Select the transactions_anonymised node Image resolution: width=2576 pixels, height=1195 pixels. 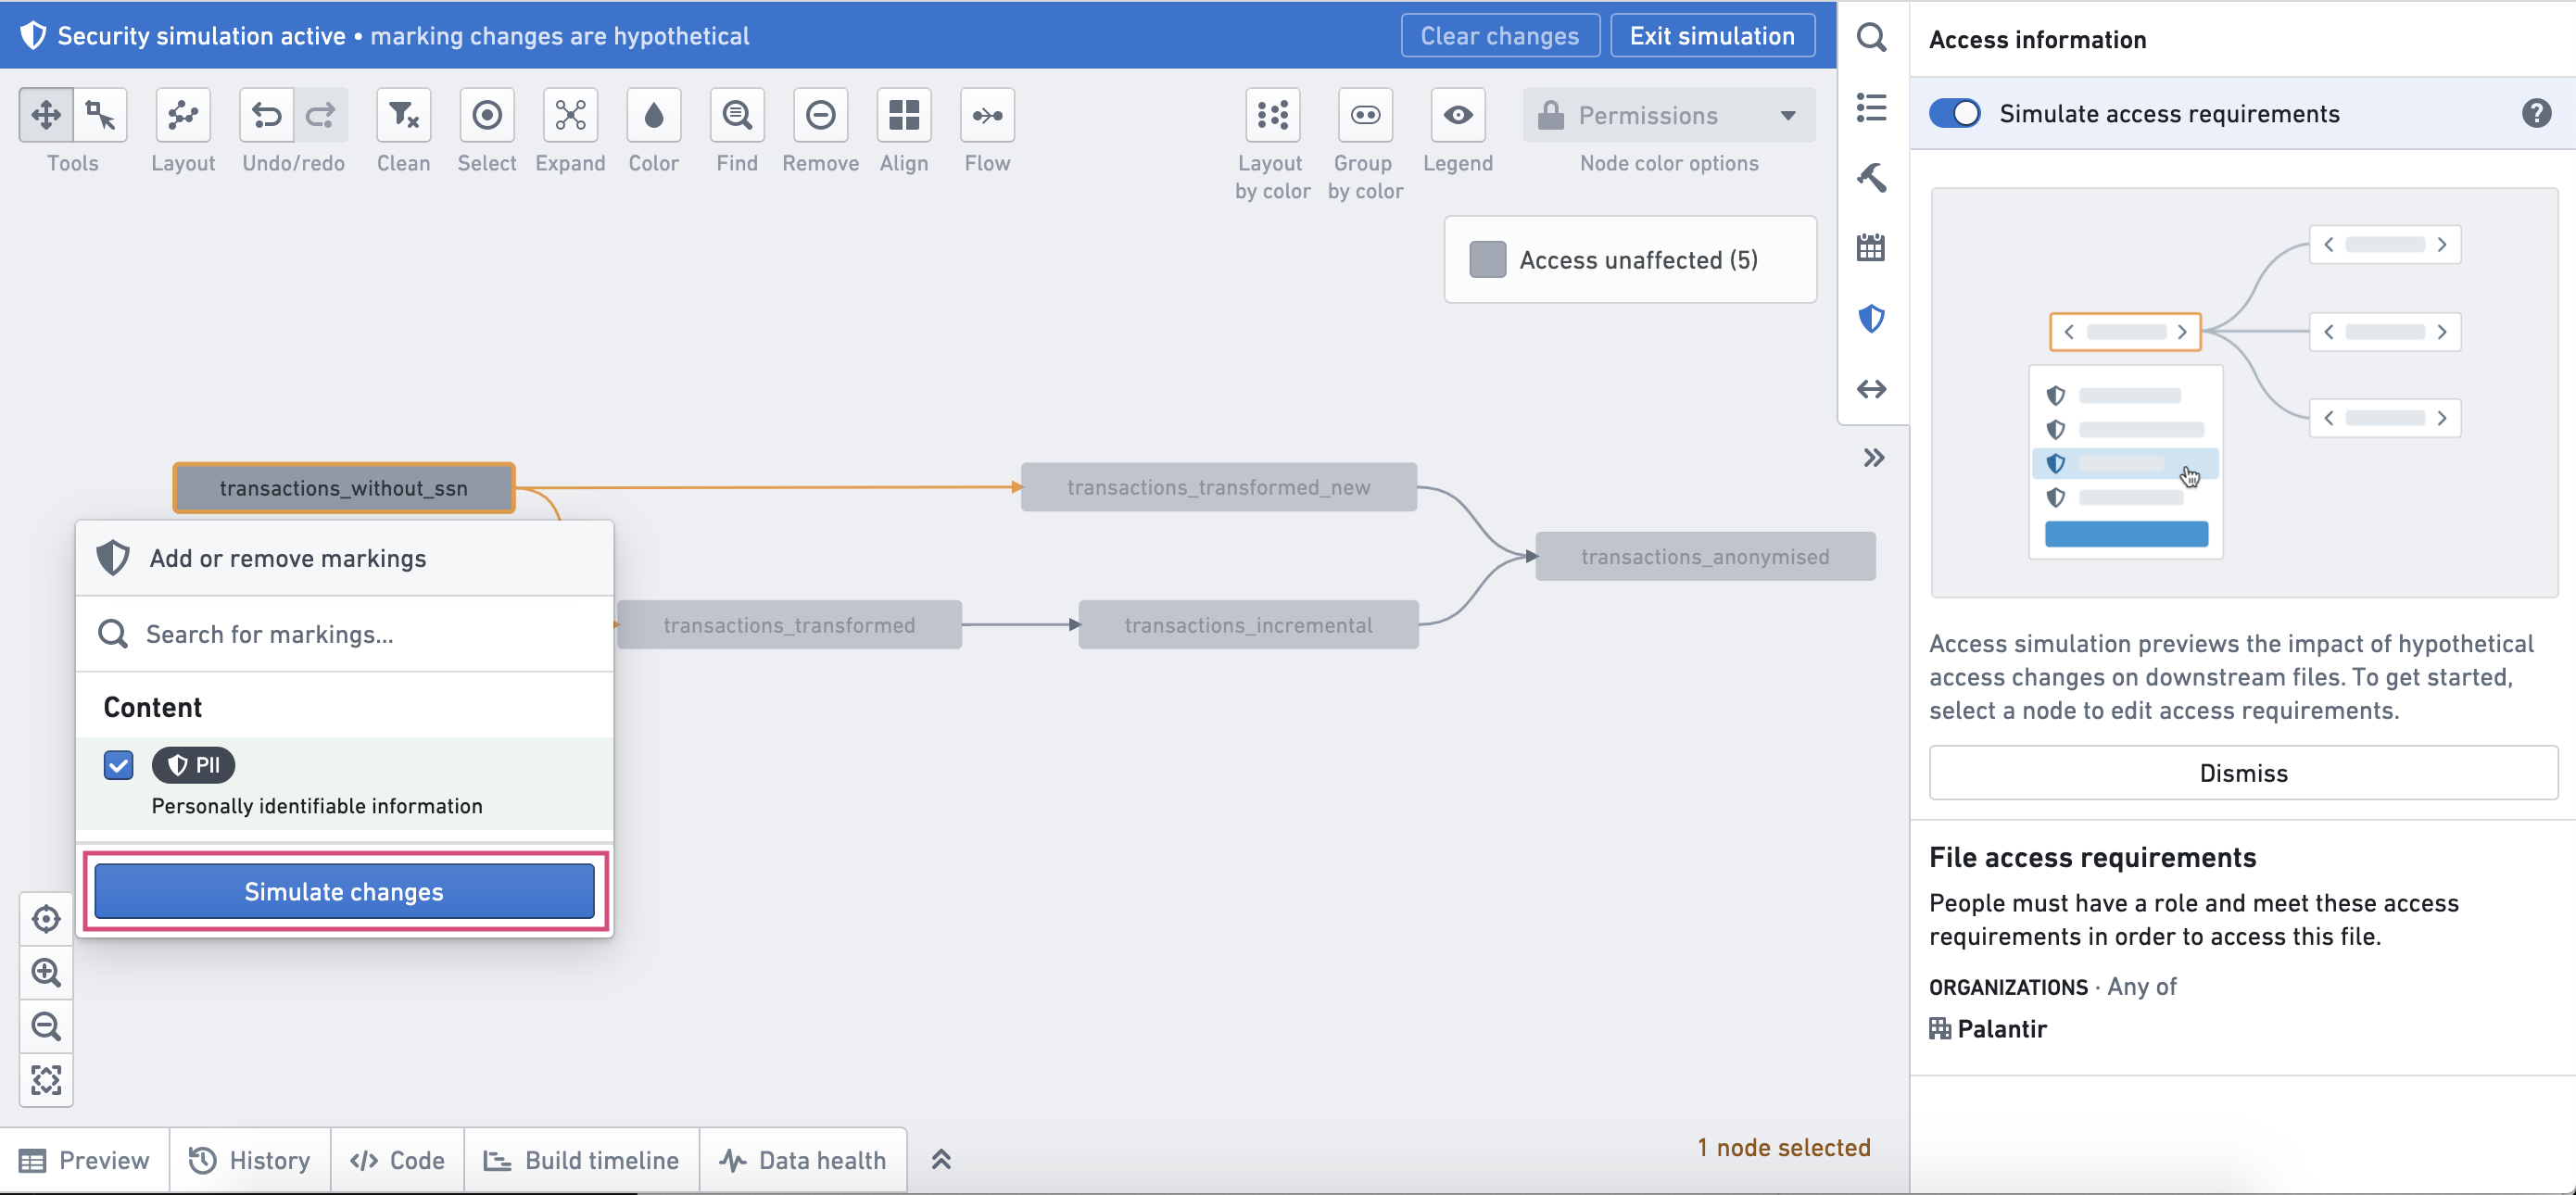[1705, 556]
